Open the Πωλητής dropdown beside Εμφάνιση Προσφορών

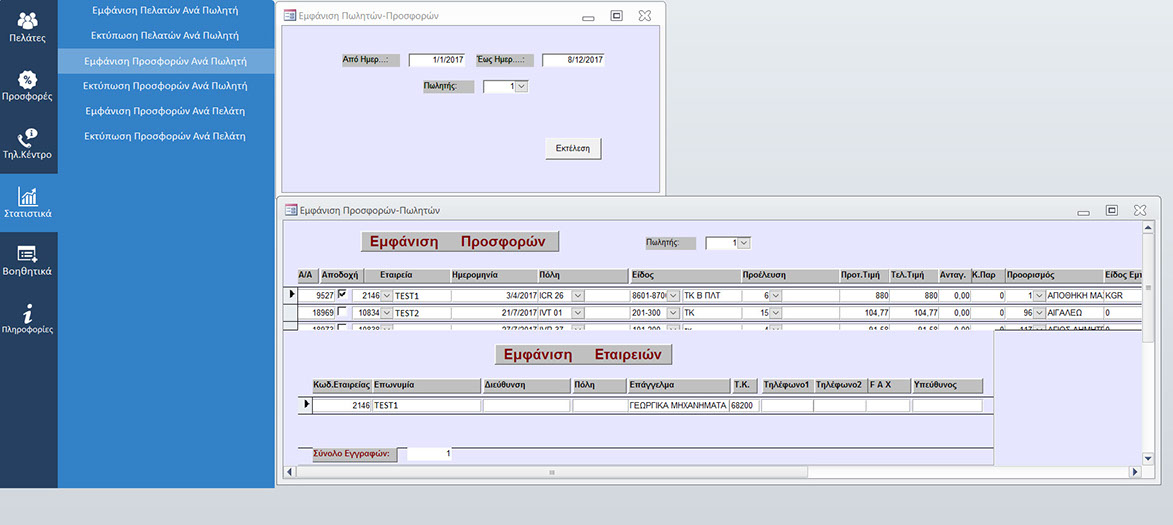pyautogui.click(x=743, y=243)
